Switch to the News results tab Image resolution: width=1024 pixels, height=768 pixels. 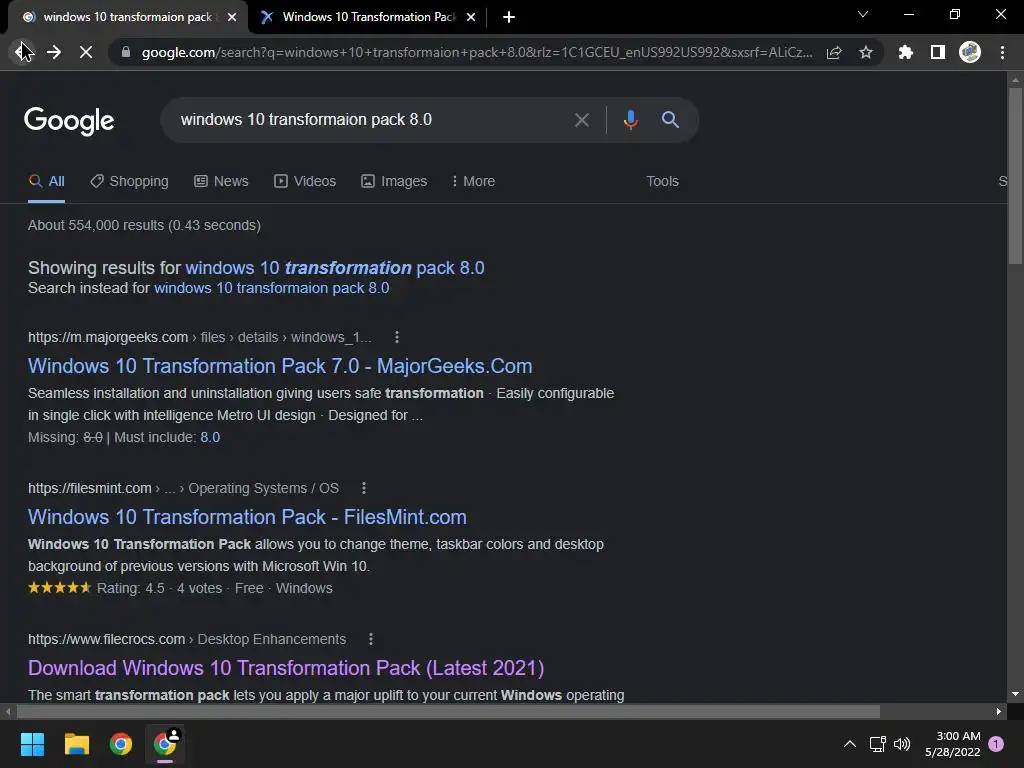221,181
